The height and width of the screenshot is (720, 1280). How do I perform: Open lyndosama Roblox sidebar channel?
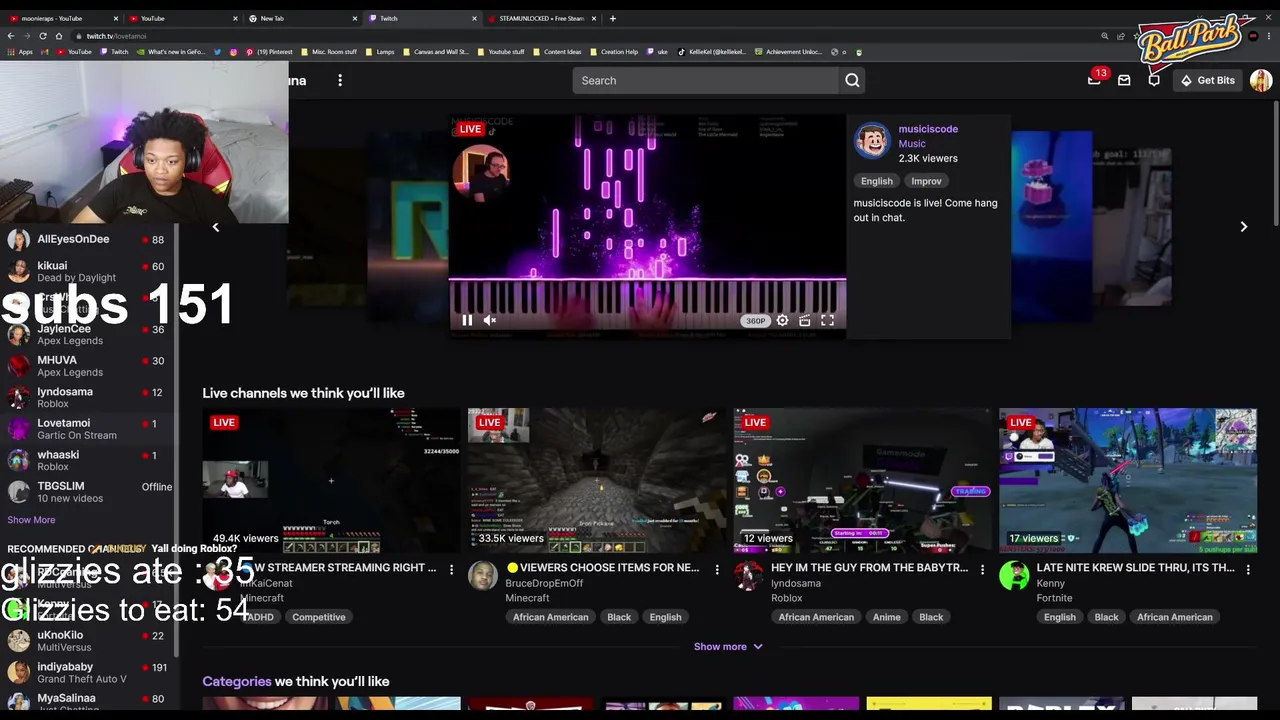click(x=89, y=398)
